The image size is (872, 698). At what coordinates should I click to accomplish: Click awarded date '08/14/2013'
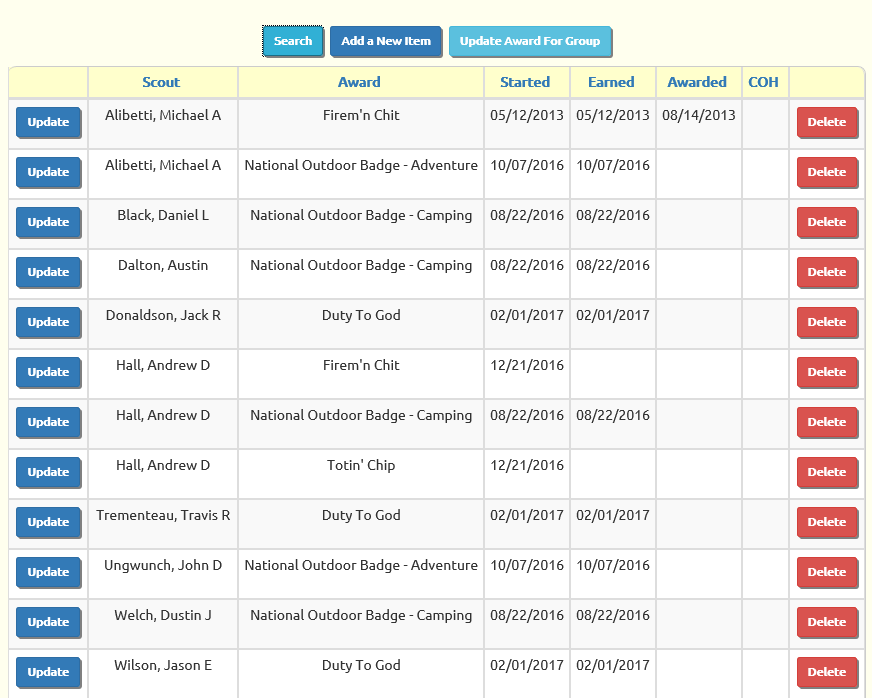point(698,116)
